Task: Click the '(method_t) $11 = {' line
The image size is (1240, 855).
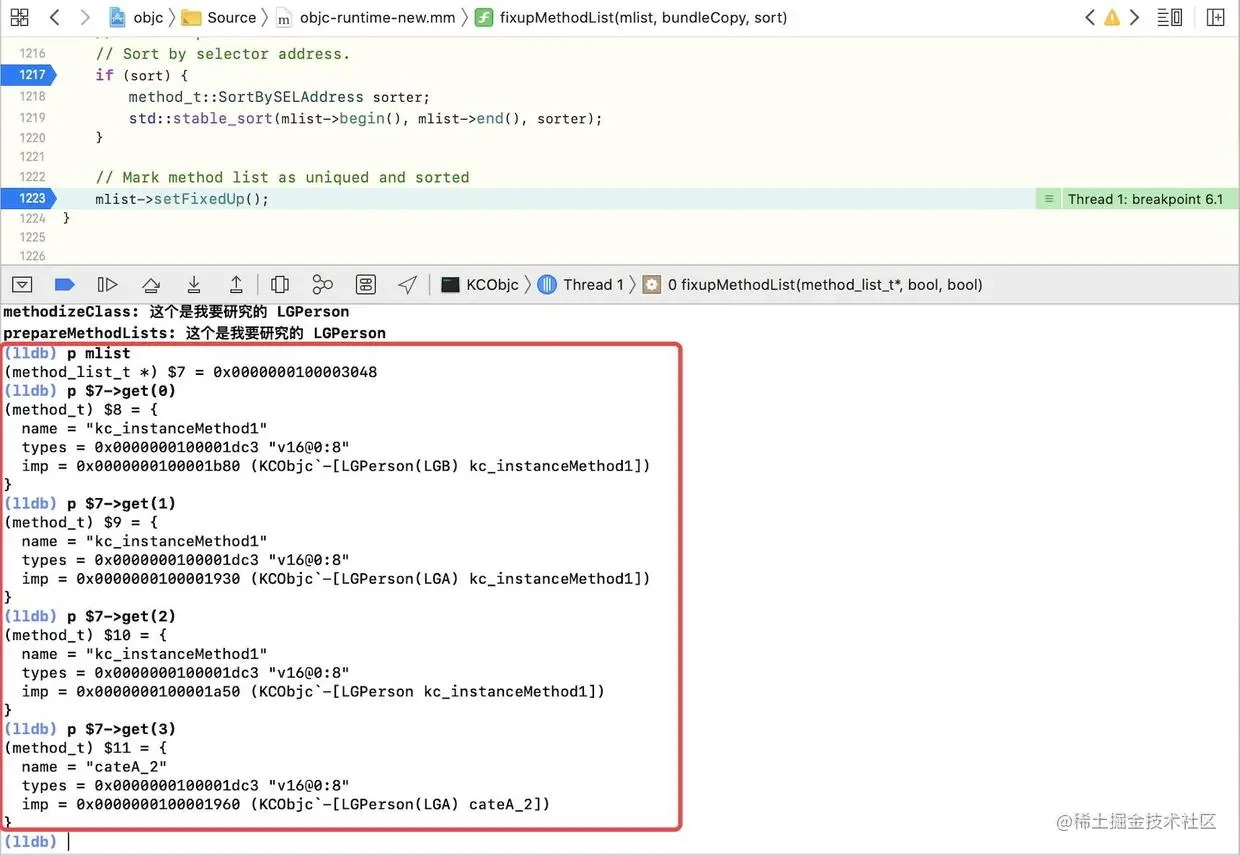Action: (x=86, y=748)
